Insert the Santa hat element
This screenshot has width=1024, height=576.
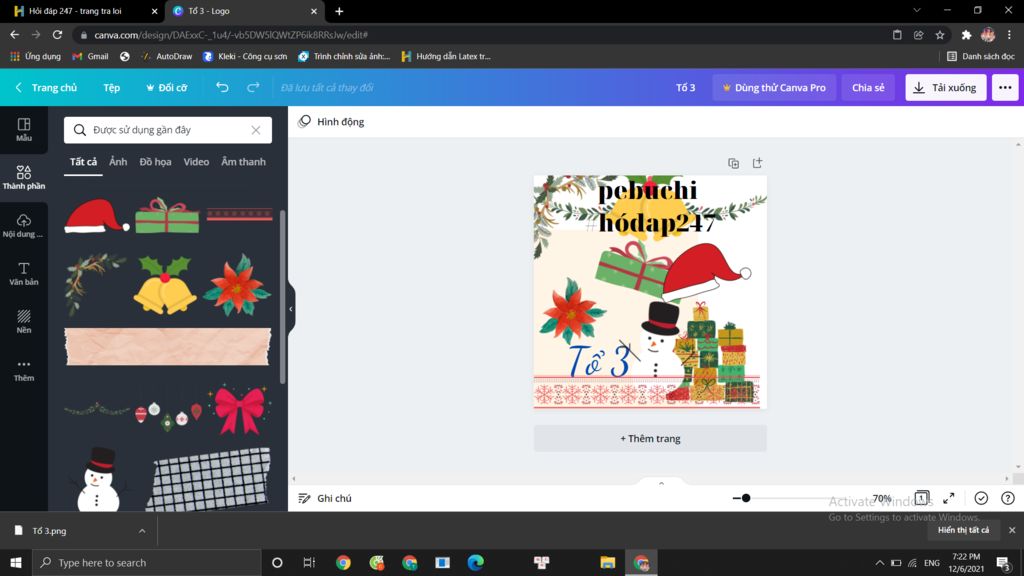(x=97, y=216)
